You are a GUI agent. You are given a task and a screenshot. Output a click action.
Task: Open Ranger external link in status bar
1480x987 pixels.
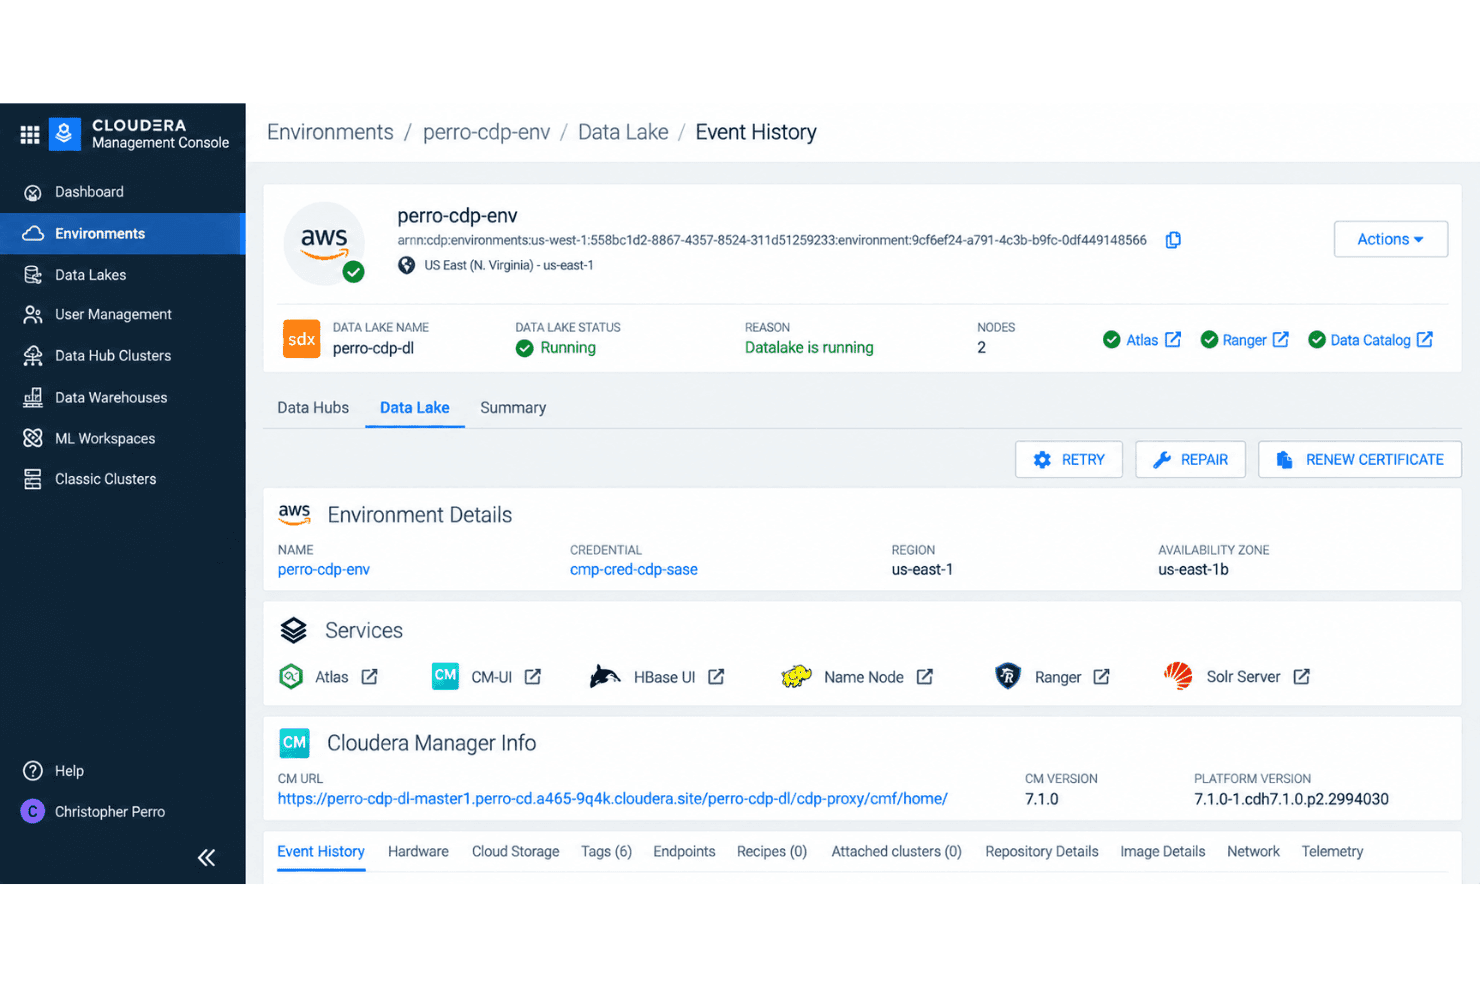(x=1280, y=340)
